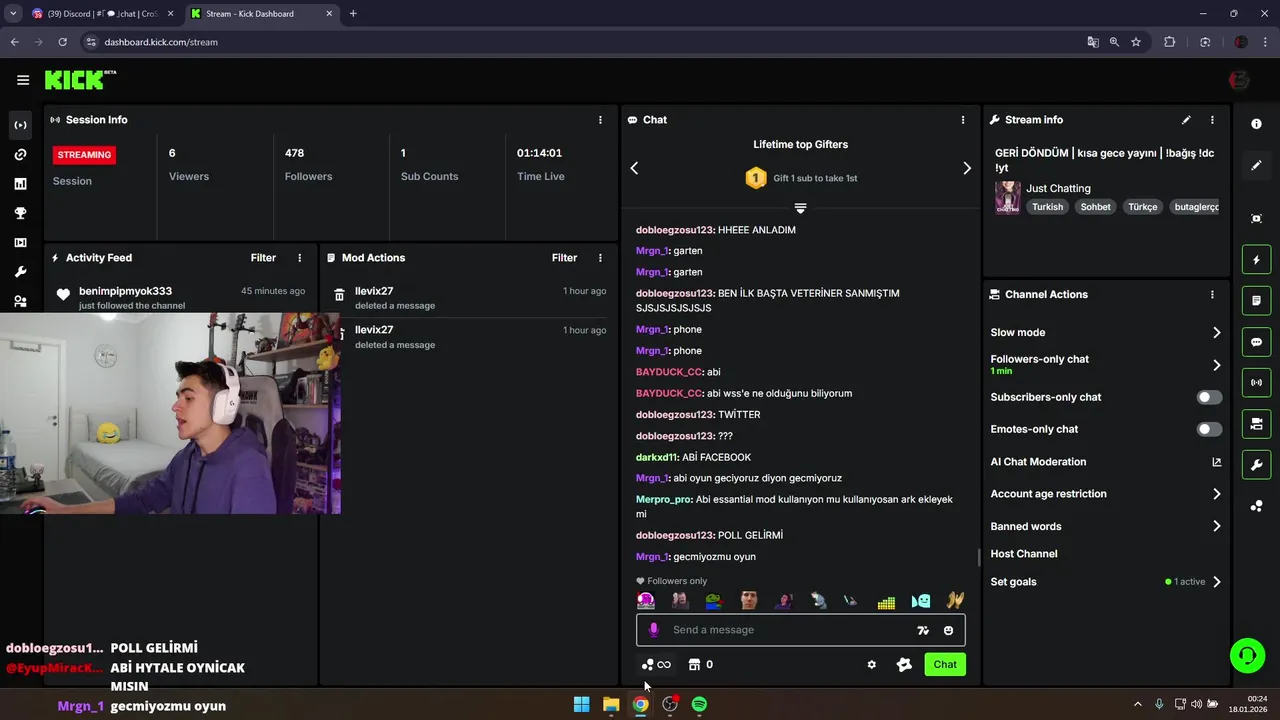Open Session Info three-dot menu
This screenshot has height=720, width=1280.
[x=600, y=120]
